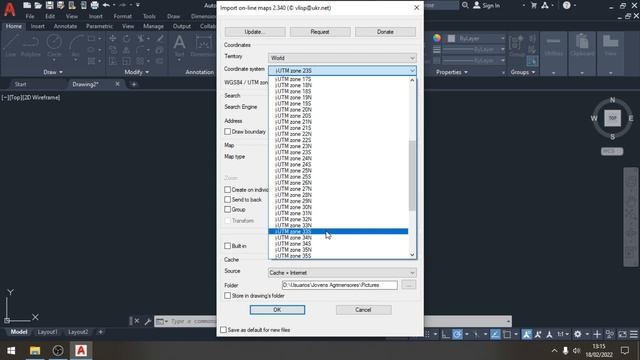
Task: Expand the Modify panel dropdown
Action: coord(137,72)
